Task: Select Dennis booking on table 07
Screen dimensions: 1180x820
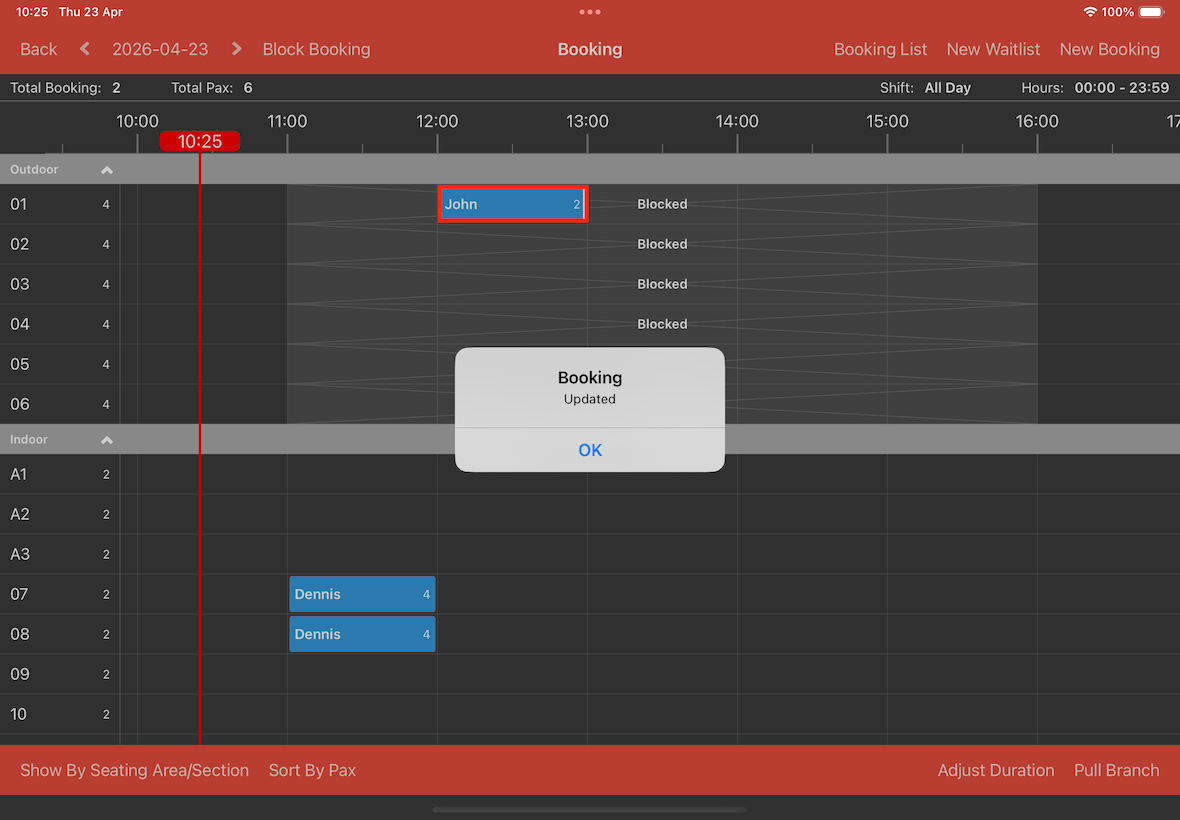Action: (362, 594)
